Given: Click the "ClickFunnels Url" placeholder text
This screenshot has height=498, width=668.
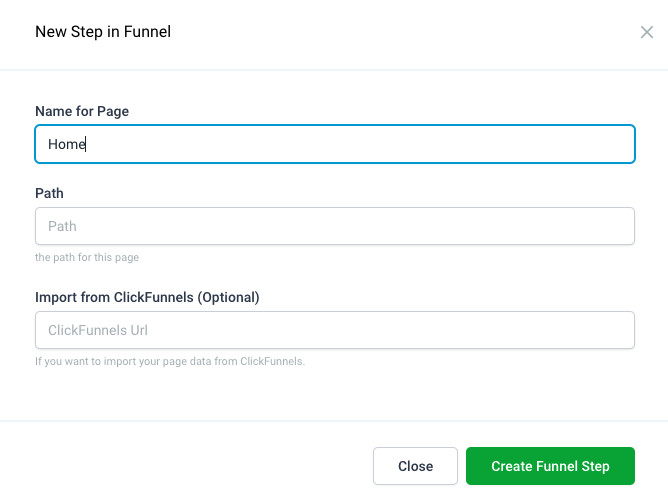Looking at the screenshot, I should (98, 330).
